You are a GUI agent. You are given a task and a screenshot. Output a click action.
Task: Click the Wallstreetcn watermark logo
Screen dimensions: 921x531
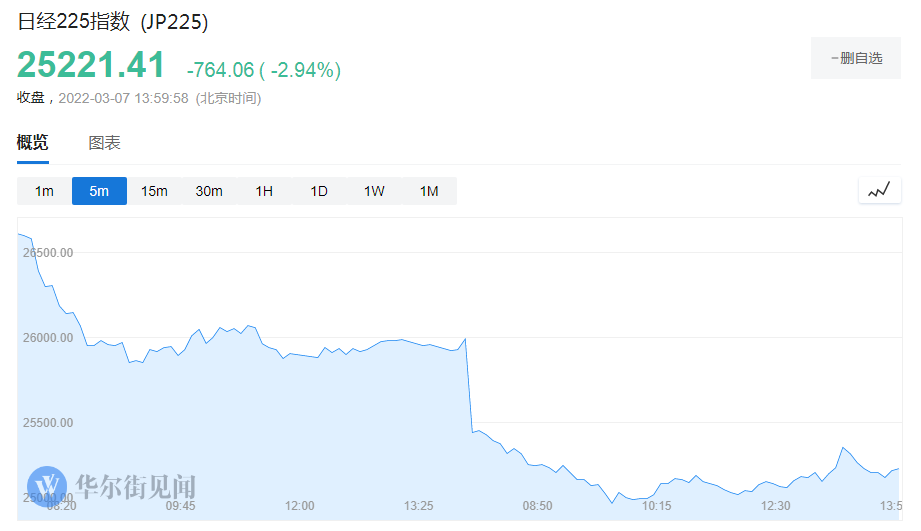(111, 487)
